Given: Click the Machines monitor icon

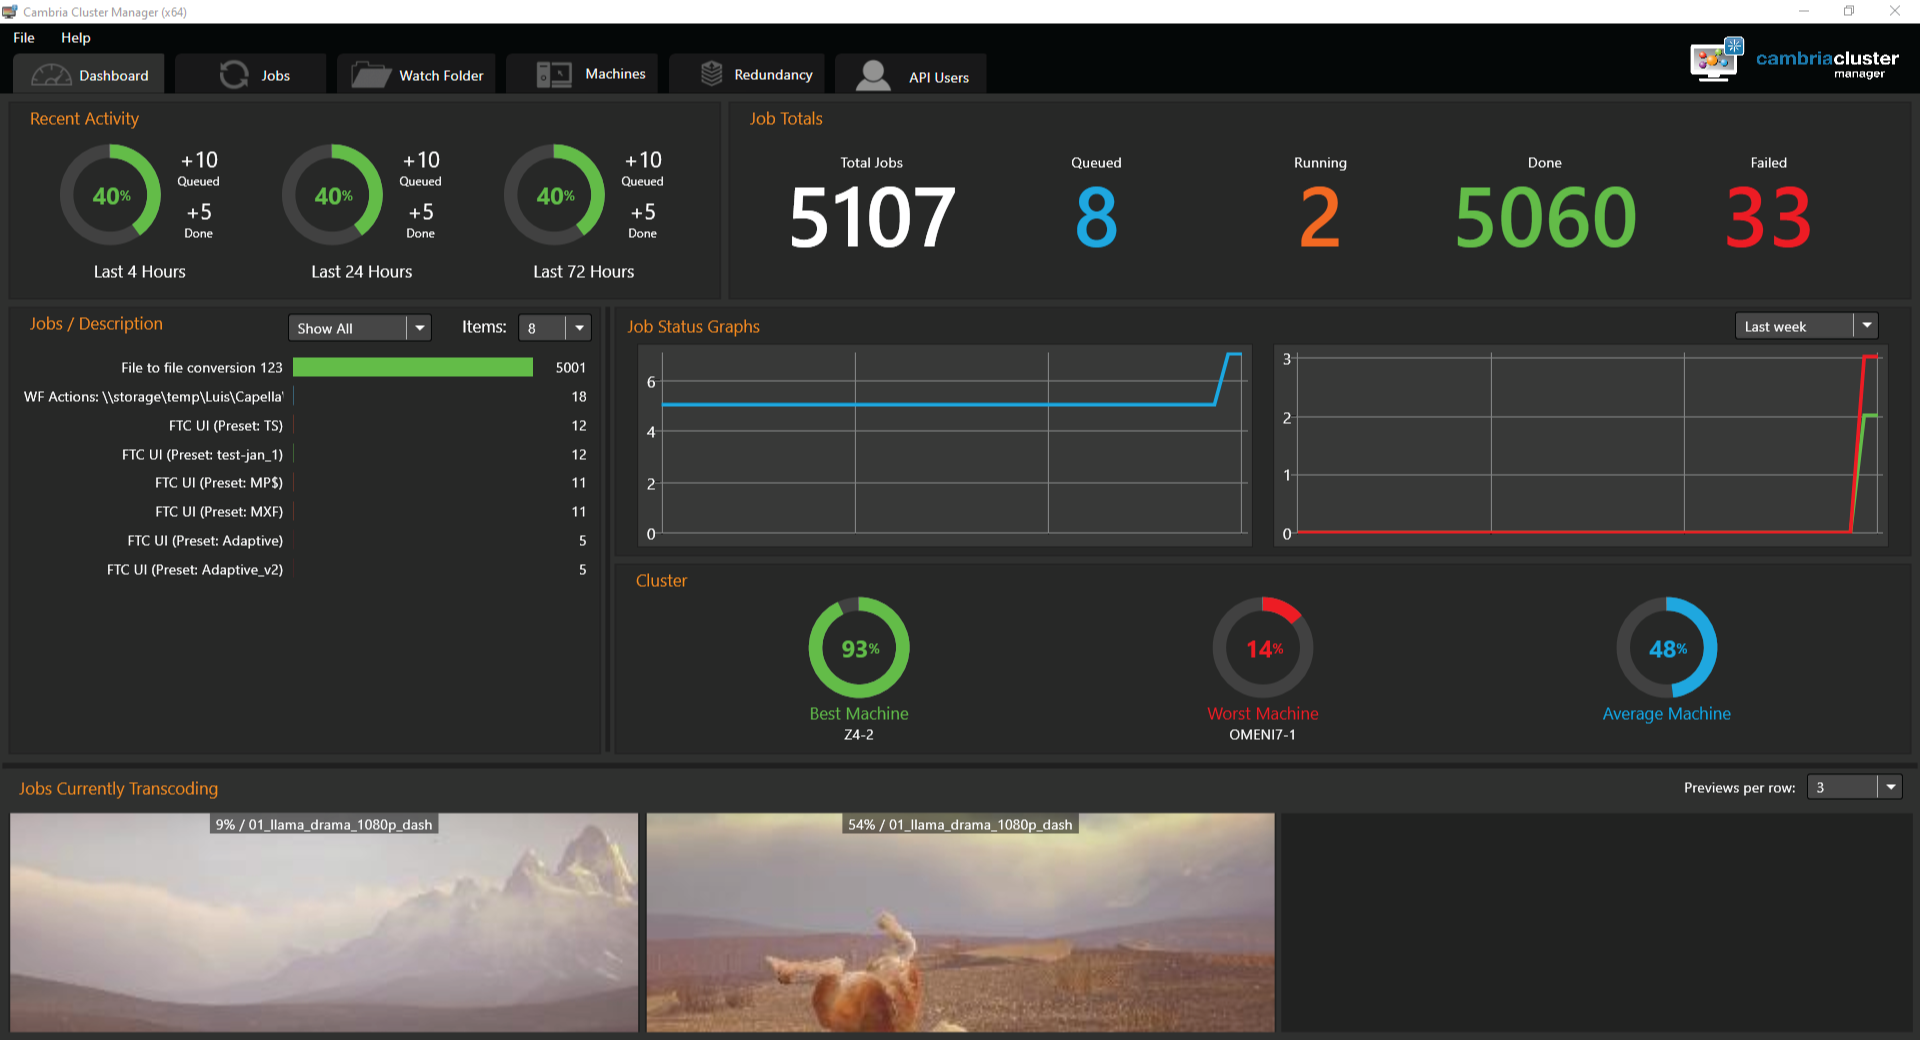Looking at the screenshot, I should tap(554, 75).
